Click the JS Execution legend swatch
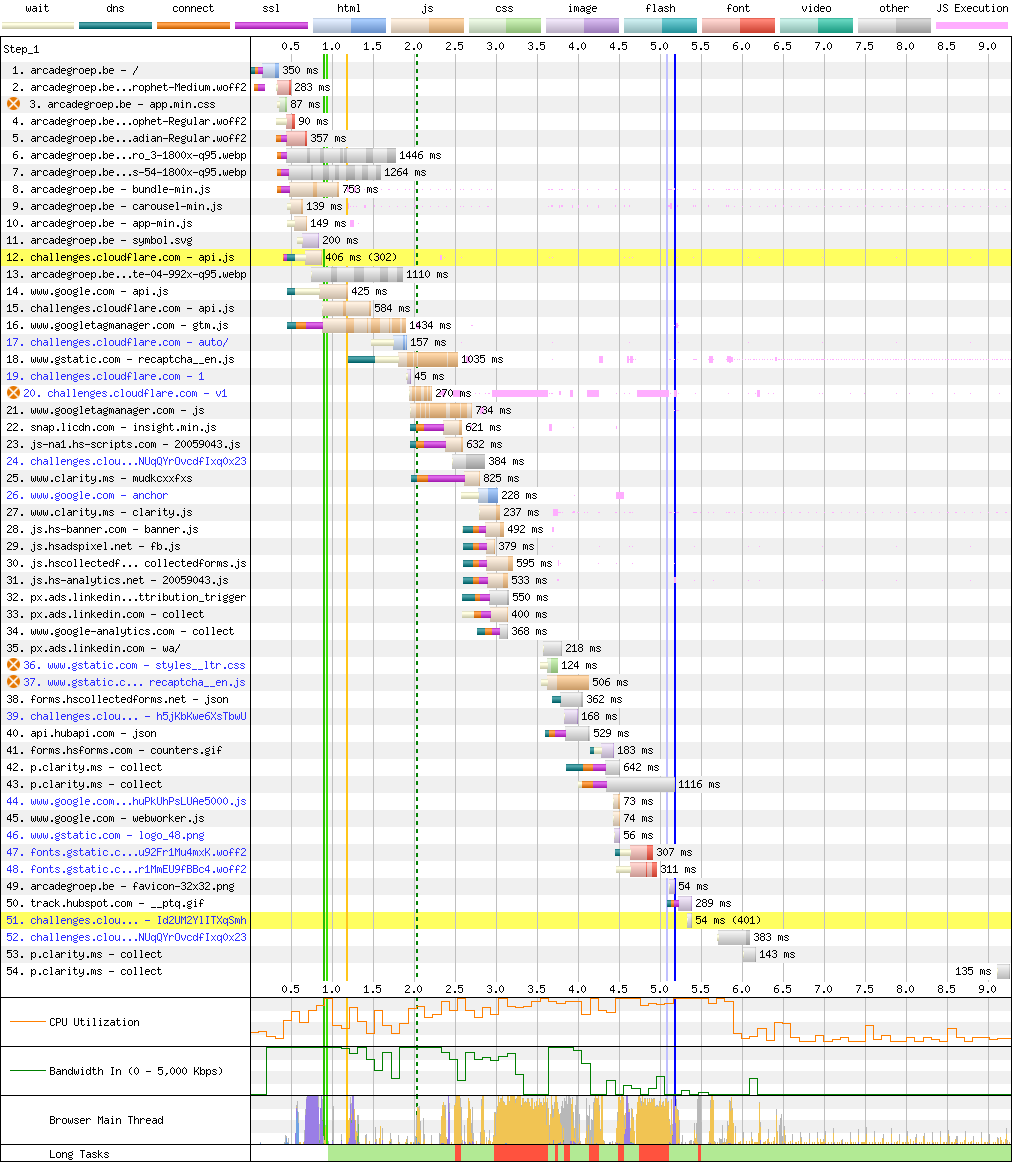The image size is (1012, 1162). (x=972, y=25)
